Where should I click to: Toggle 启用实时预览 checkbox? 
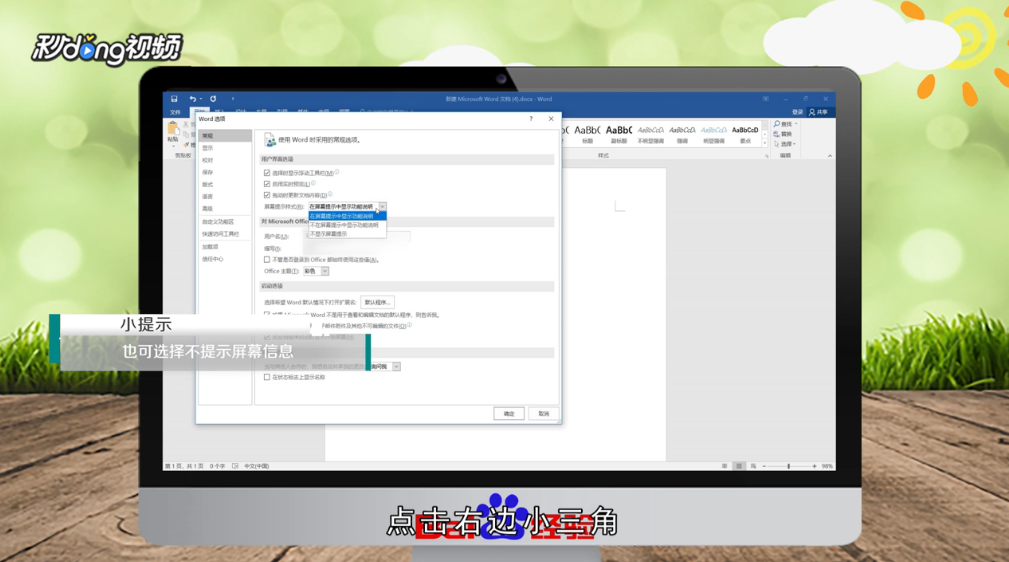(267, 184)
